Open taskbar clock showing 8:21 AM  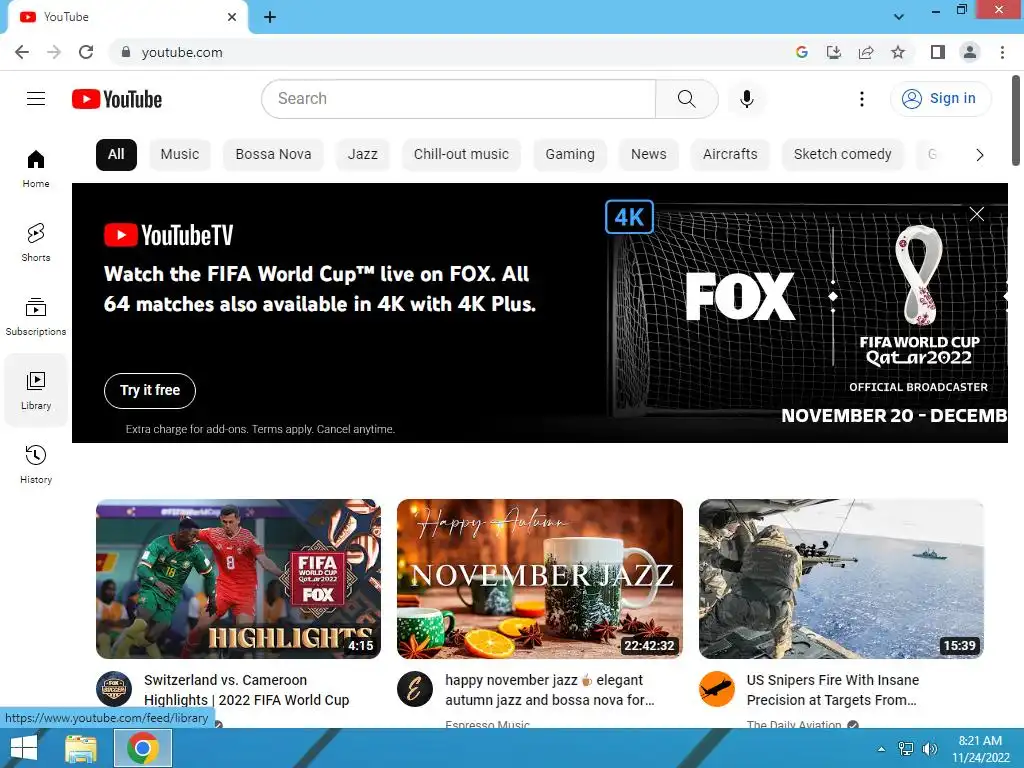(x=980, y=749)
